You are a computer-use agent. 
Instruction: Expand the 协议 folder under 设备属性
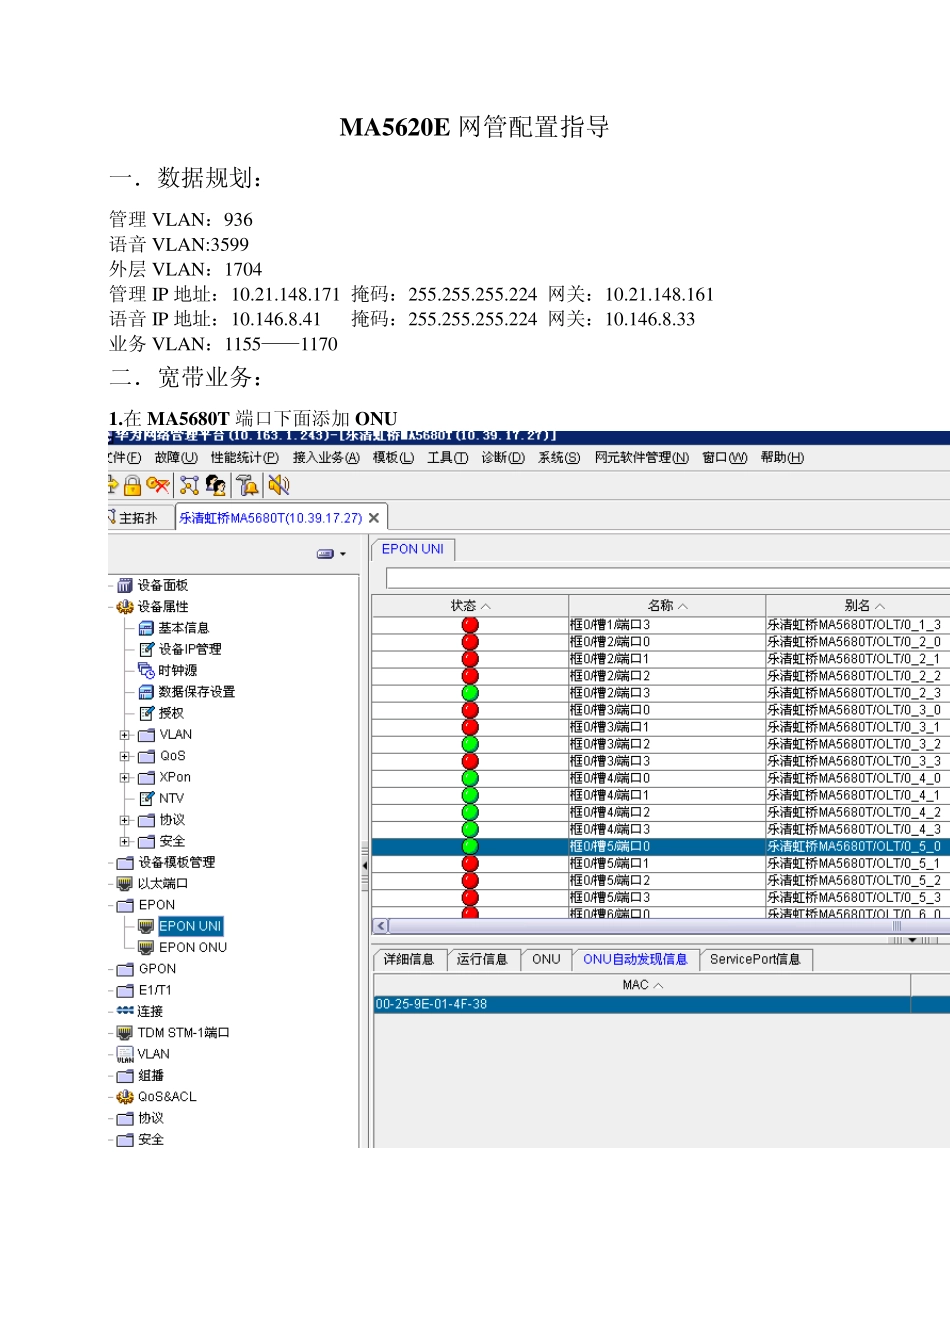pyautogui.click(x=125, y=820)
